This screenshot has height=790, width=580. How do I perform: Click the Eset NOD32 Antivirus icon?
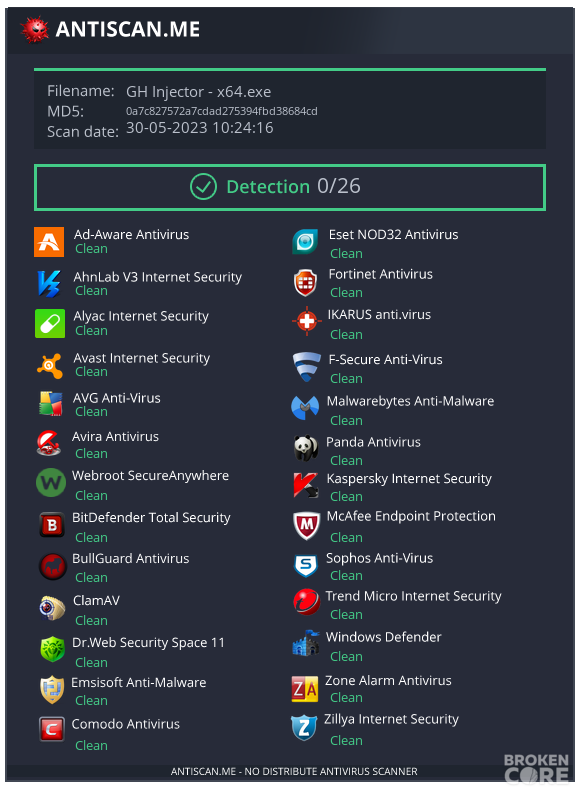(305, 242)
